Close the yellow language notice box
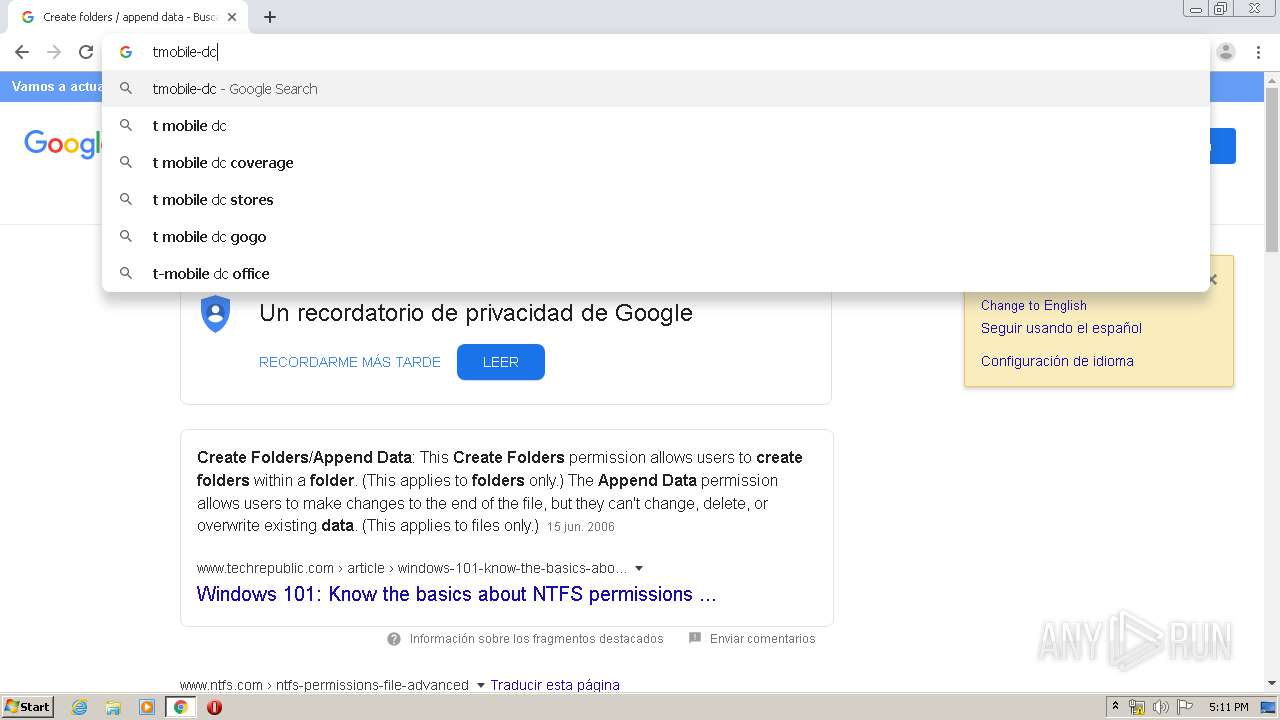This screenshot has width=1280, height=720. click(1213, 279)
